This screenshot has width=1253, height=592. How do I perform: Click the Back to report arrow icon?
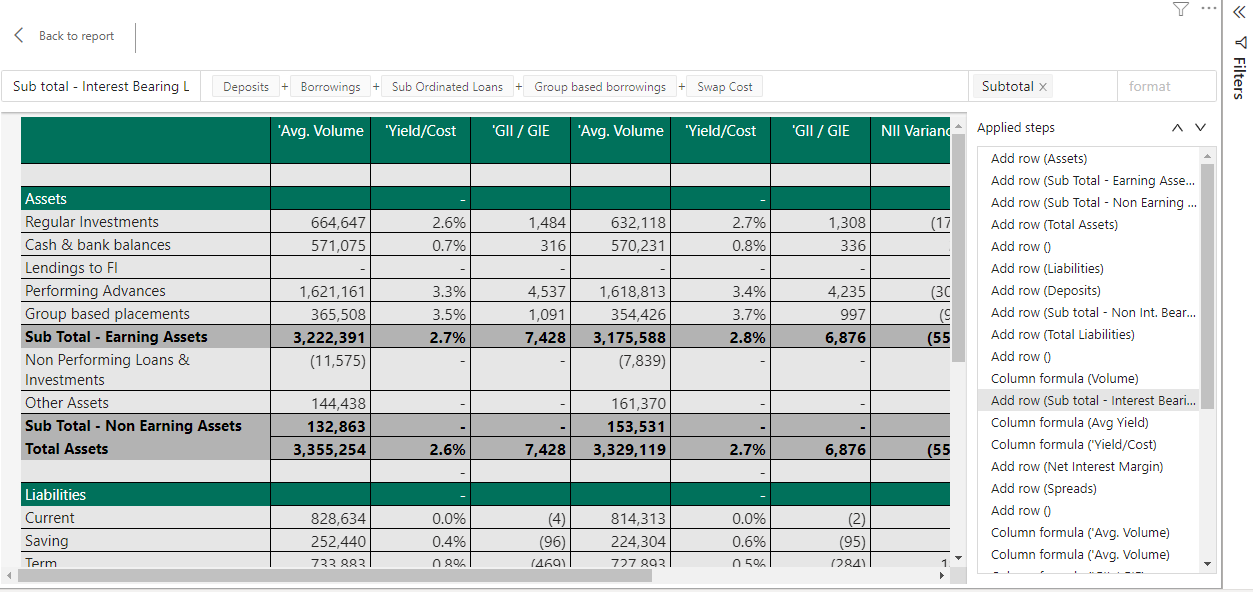[19, 36]
